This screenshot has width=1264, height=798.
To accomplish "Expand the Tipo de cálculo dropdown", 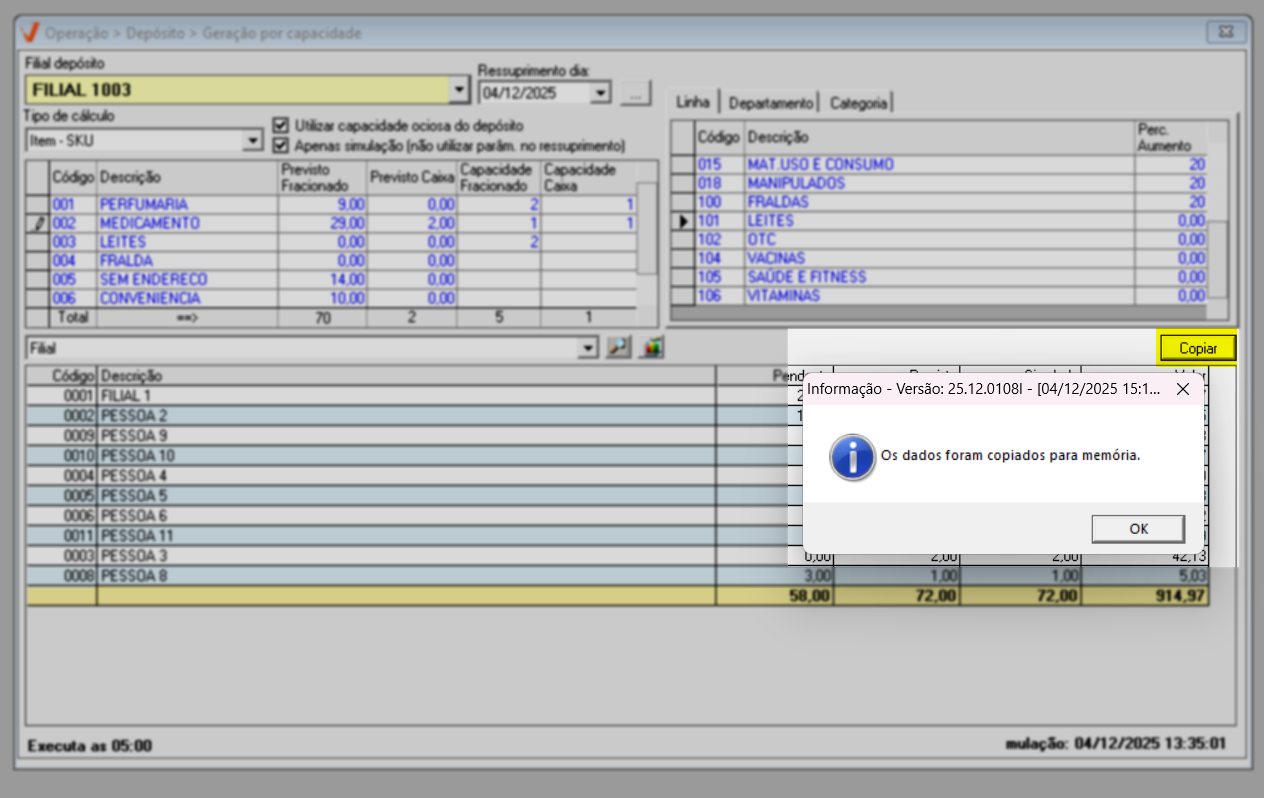I will (252, 141).
